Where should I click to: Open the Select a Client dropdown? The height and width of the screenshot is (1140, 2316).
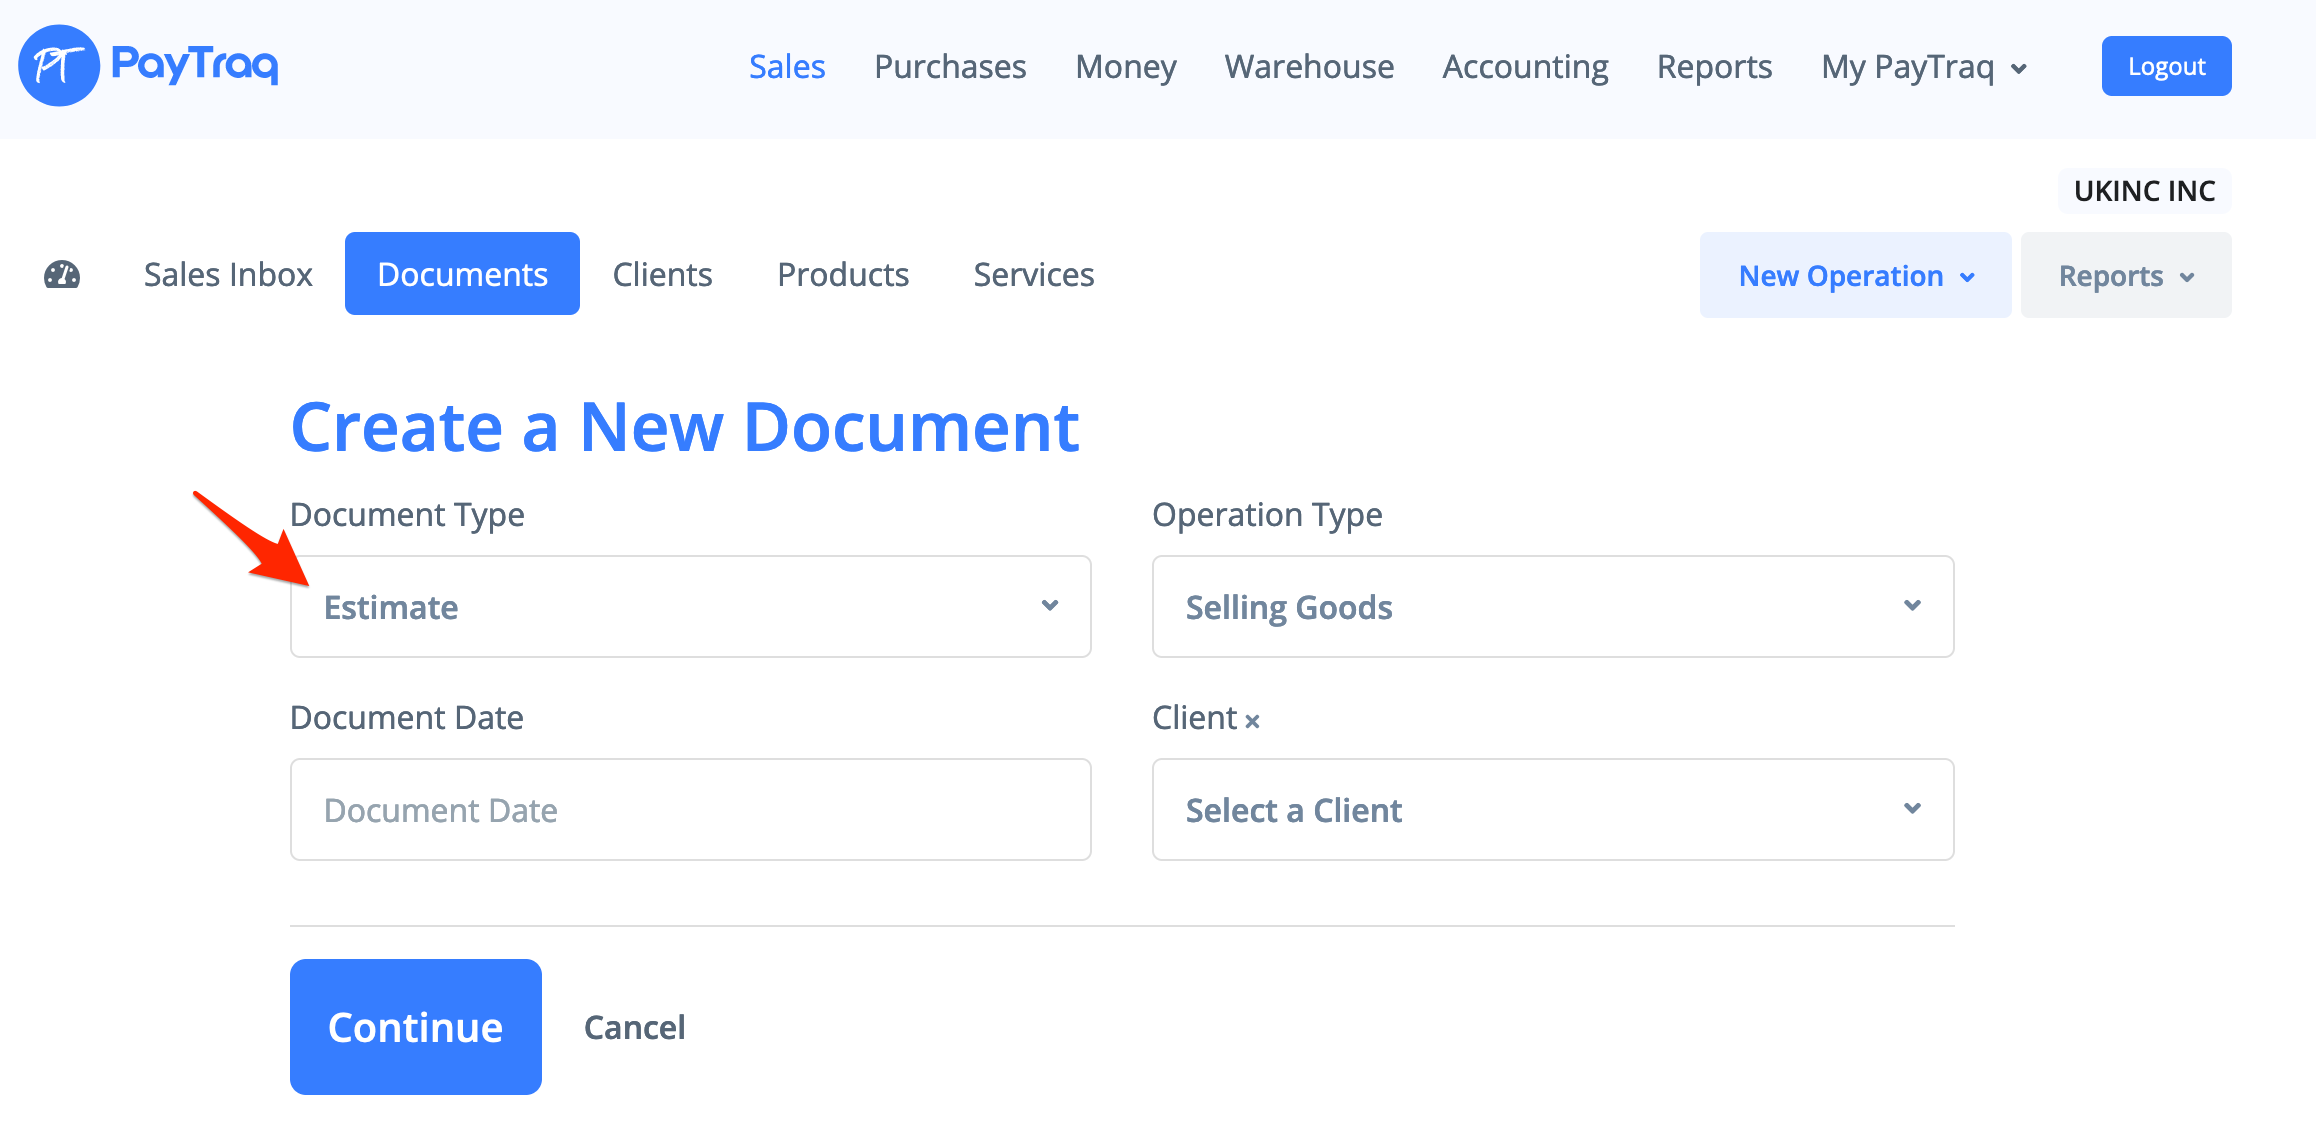coord(1552,810)
